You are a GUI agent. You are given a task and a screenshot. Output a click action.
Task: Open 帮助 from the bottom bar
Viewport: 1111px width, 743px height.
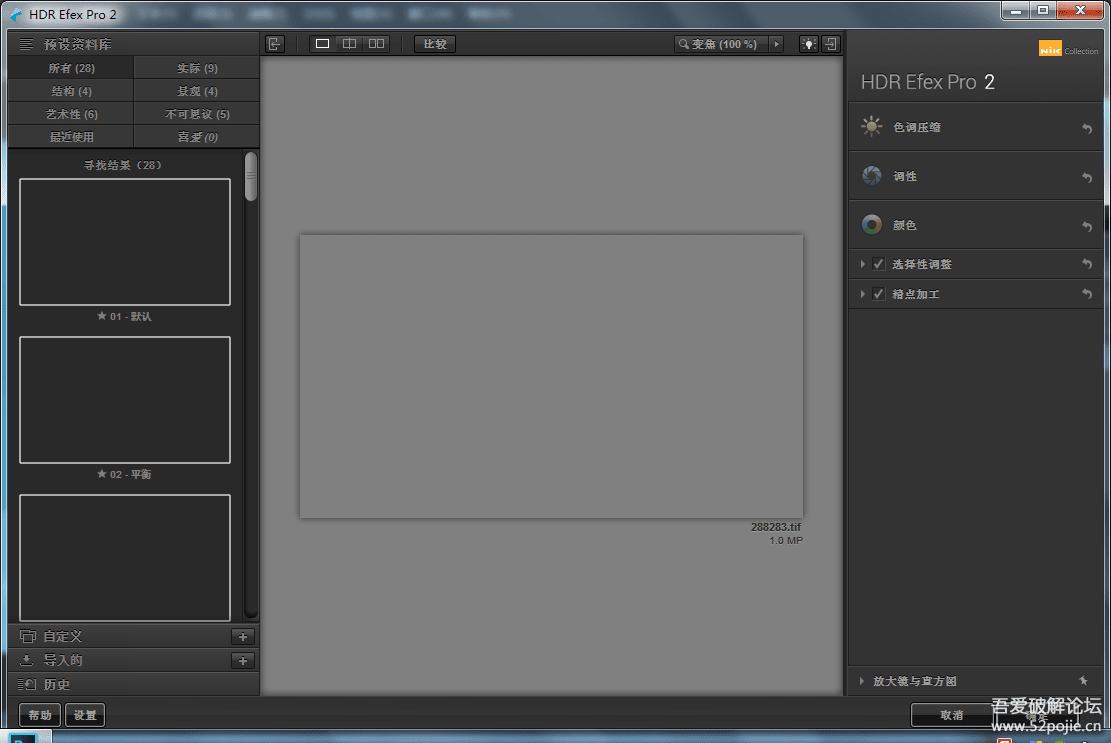tap(40, 715)
